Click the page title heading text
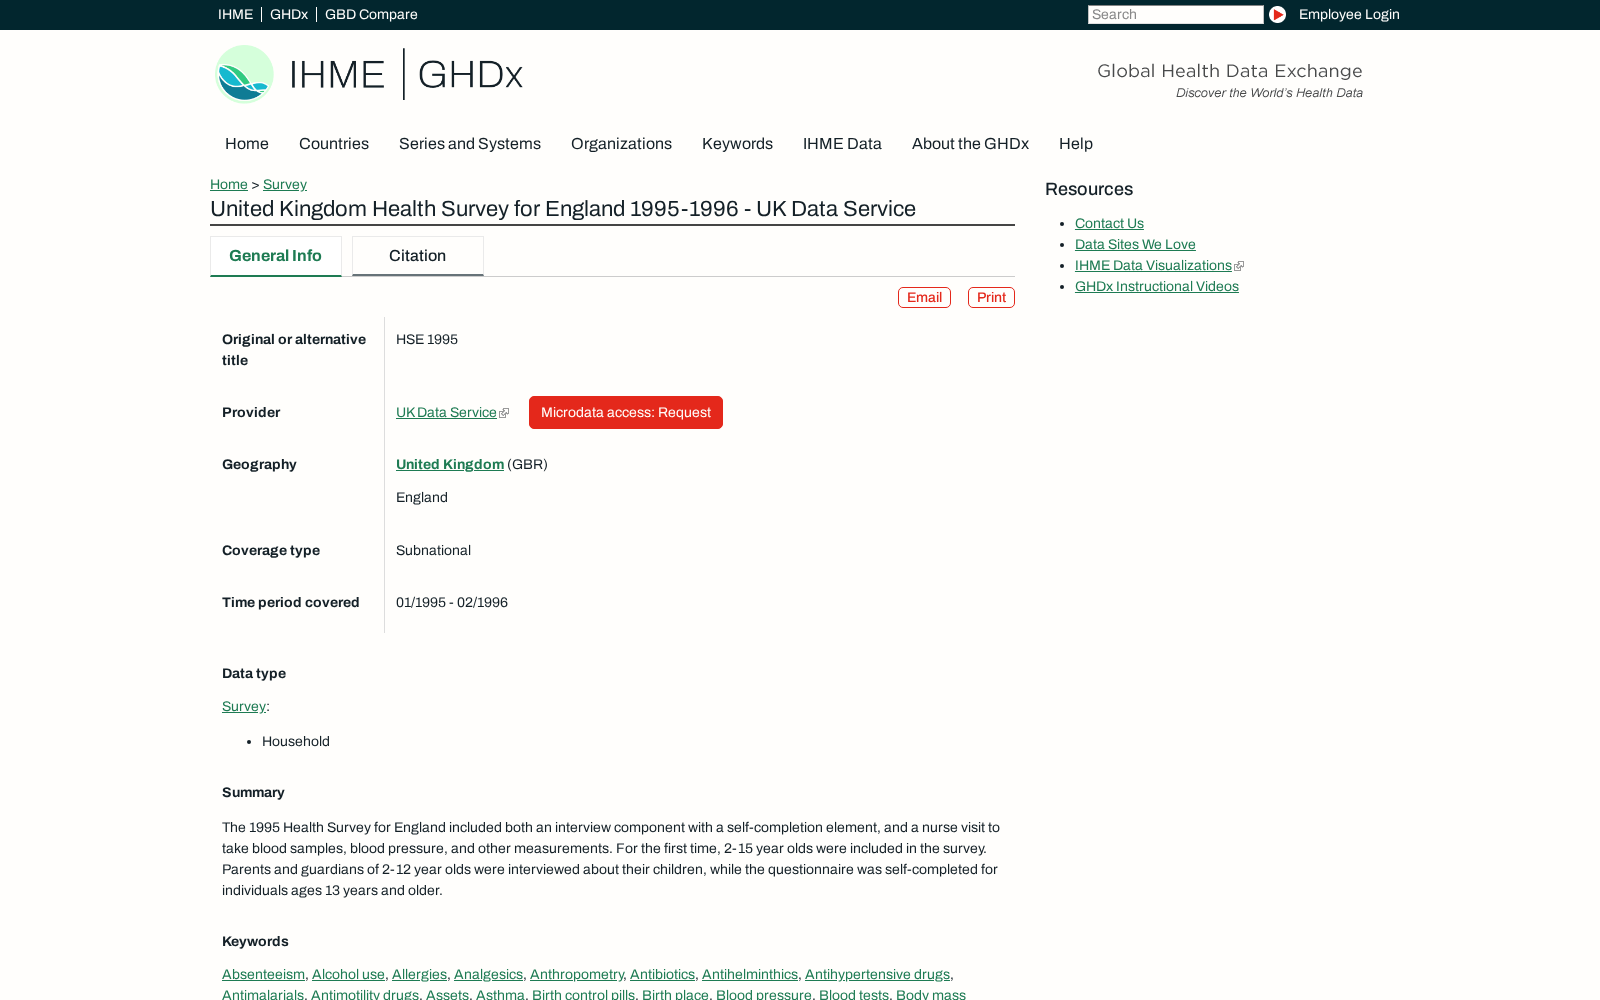1600x1000 pixels. [x=563, y=209]
